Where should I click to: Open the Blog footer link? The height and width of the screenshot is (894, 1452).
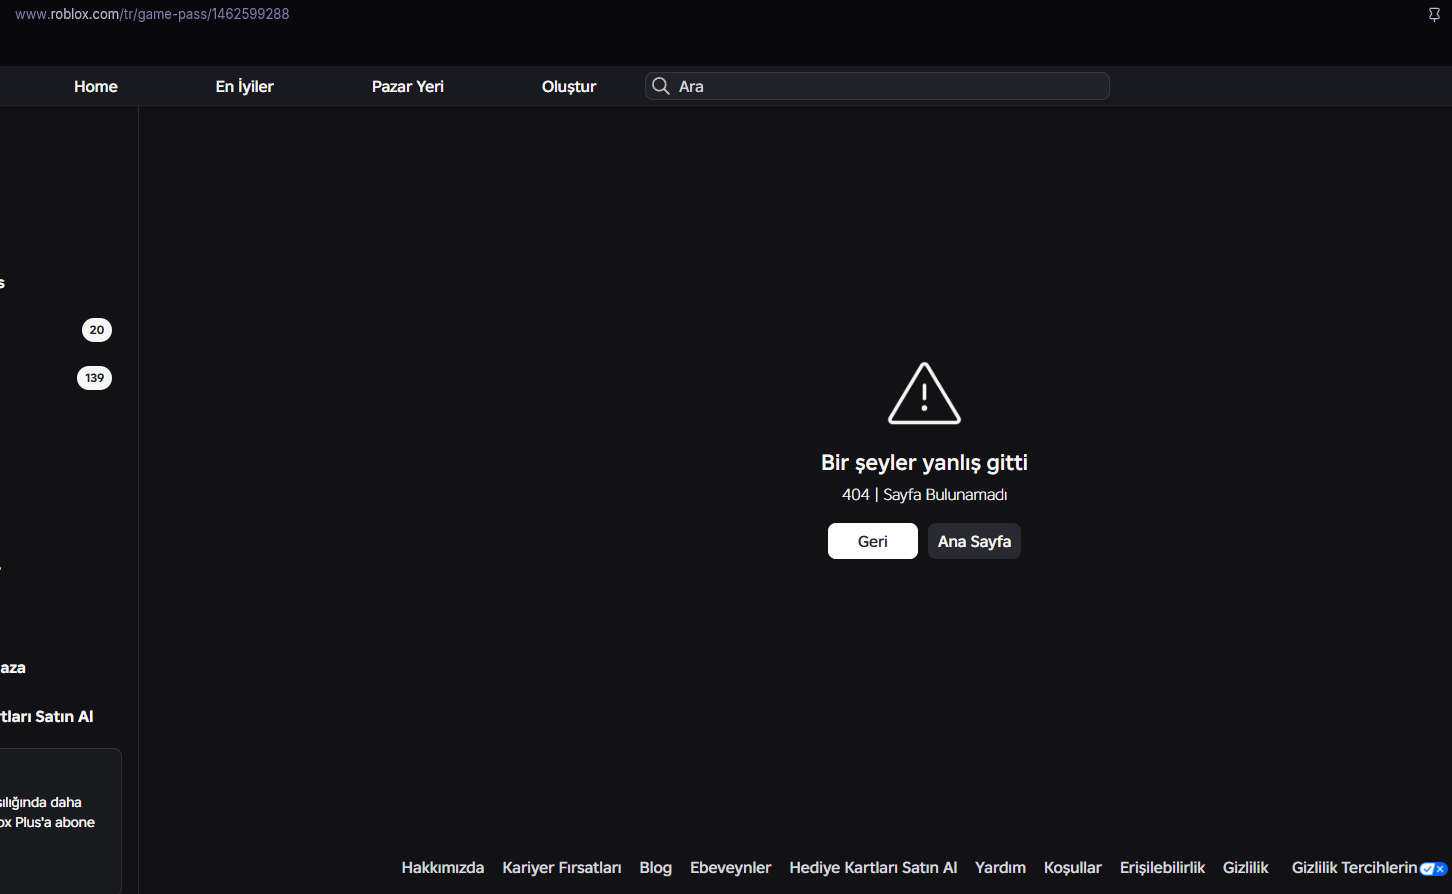(x=656, y=868)
